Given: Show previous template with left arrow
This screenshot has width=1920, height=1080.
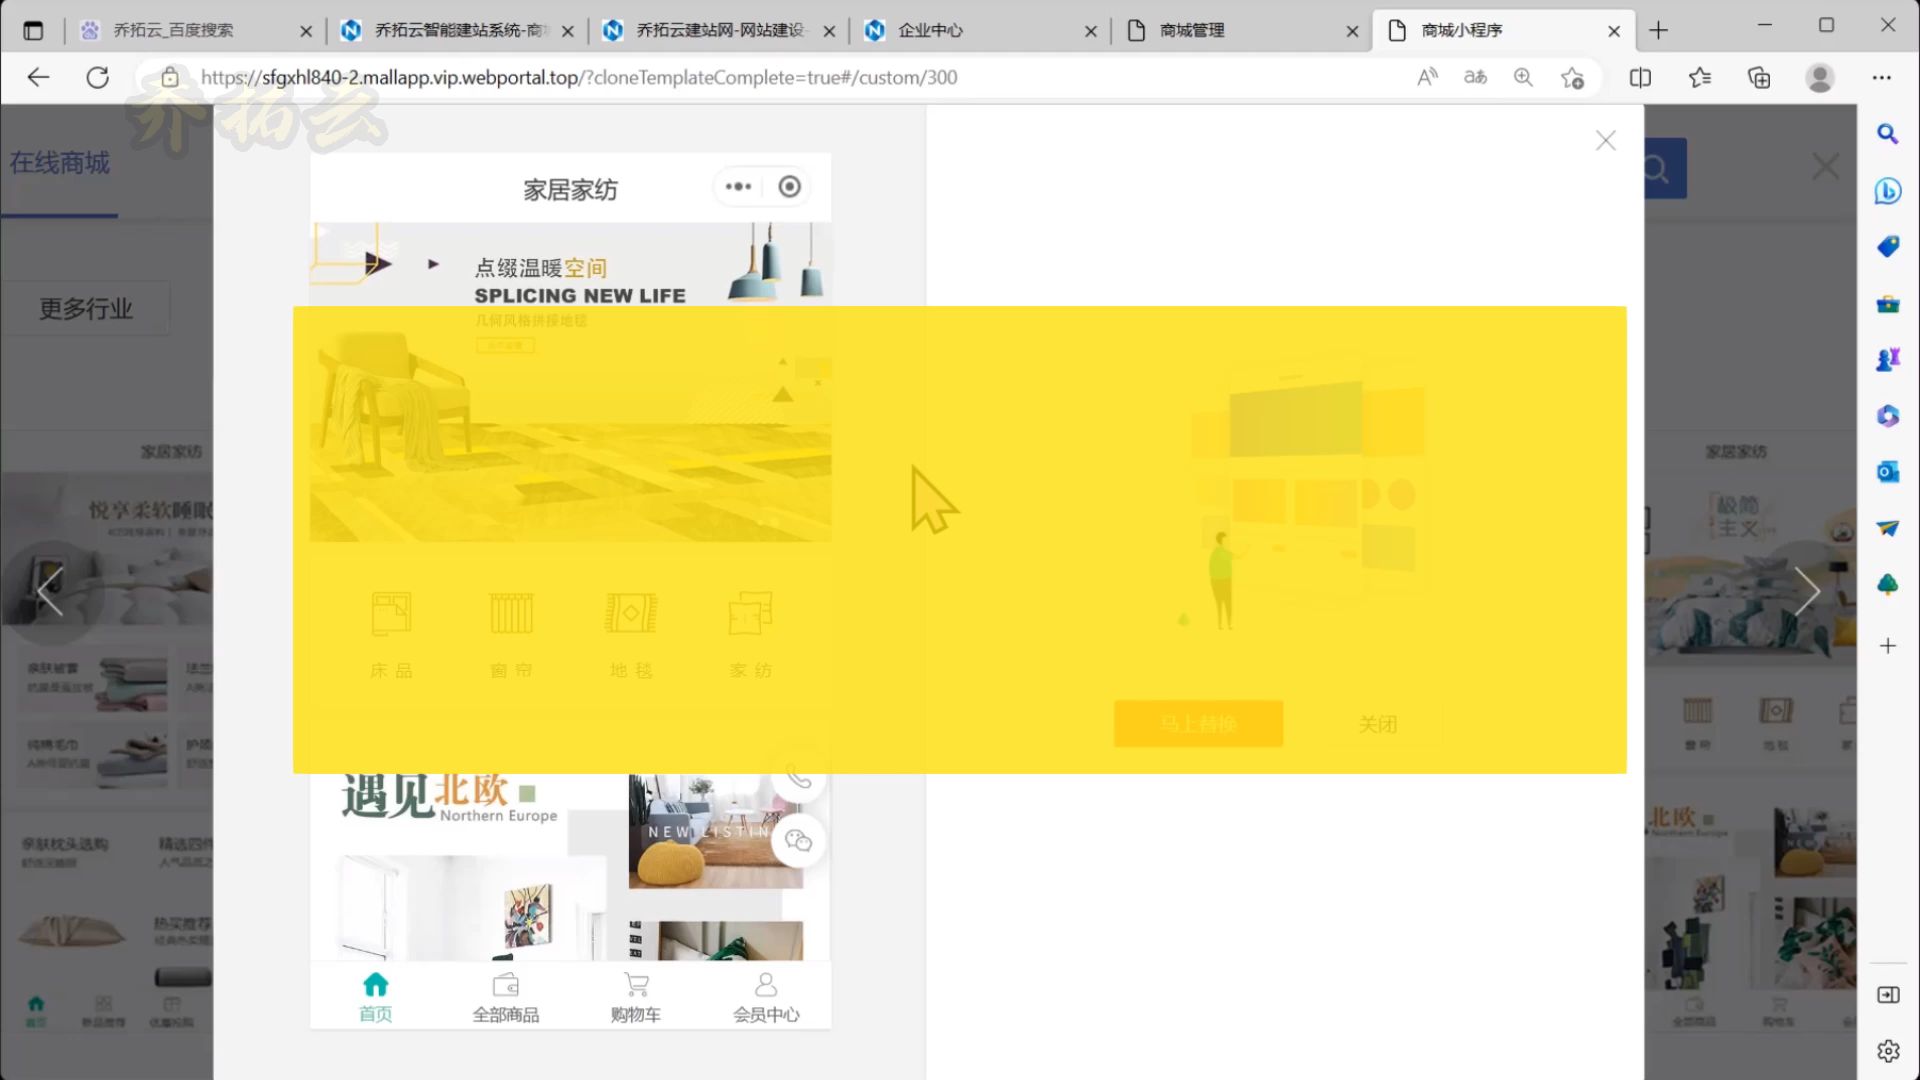Looking at the screenshot, I should tap(49, 592).
